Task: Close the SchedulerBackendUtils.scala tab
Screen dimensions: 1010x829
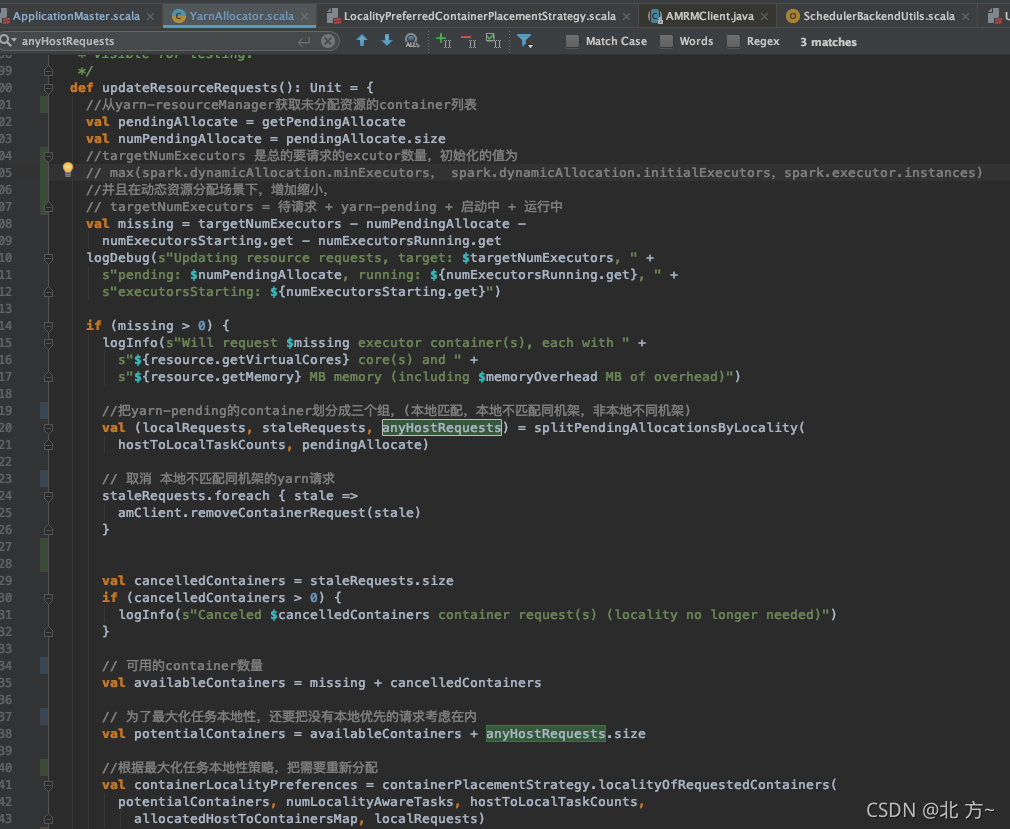Action: click(x=965, y=16)
